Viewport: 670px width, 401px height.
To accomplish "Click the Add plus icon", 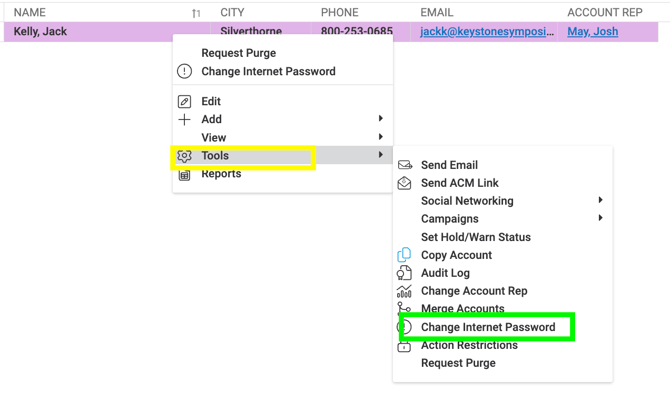I will click(x=184, y=119).
